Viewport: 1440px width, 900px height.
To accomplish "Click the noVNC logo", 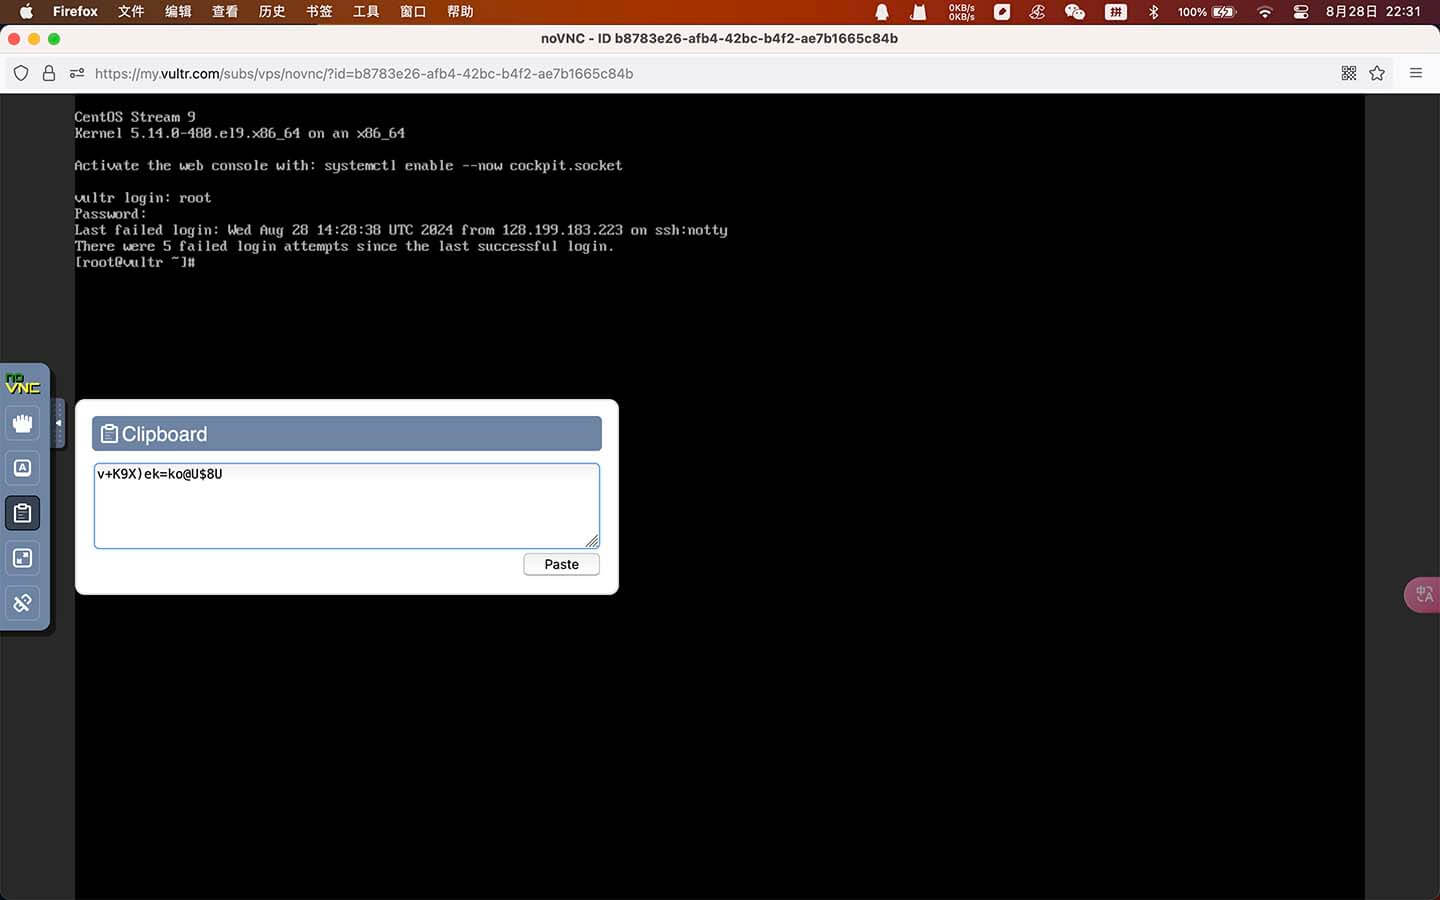I will (22, 384).
